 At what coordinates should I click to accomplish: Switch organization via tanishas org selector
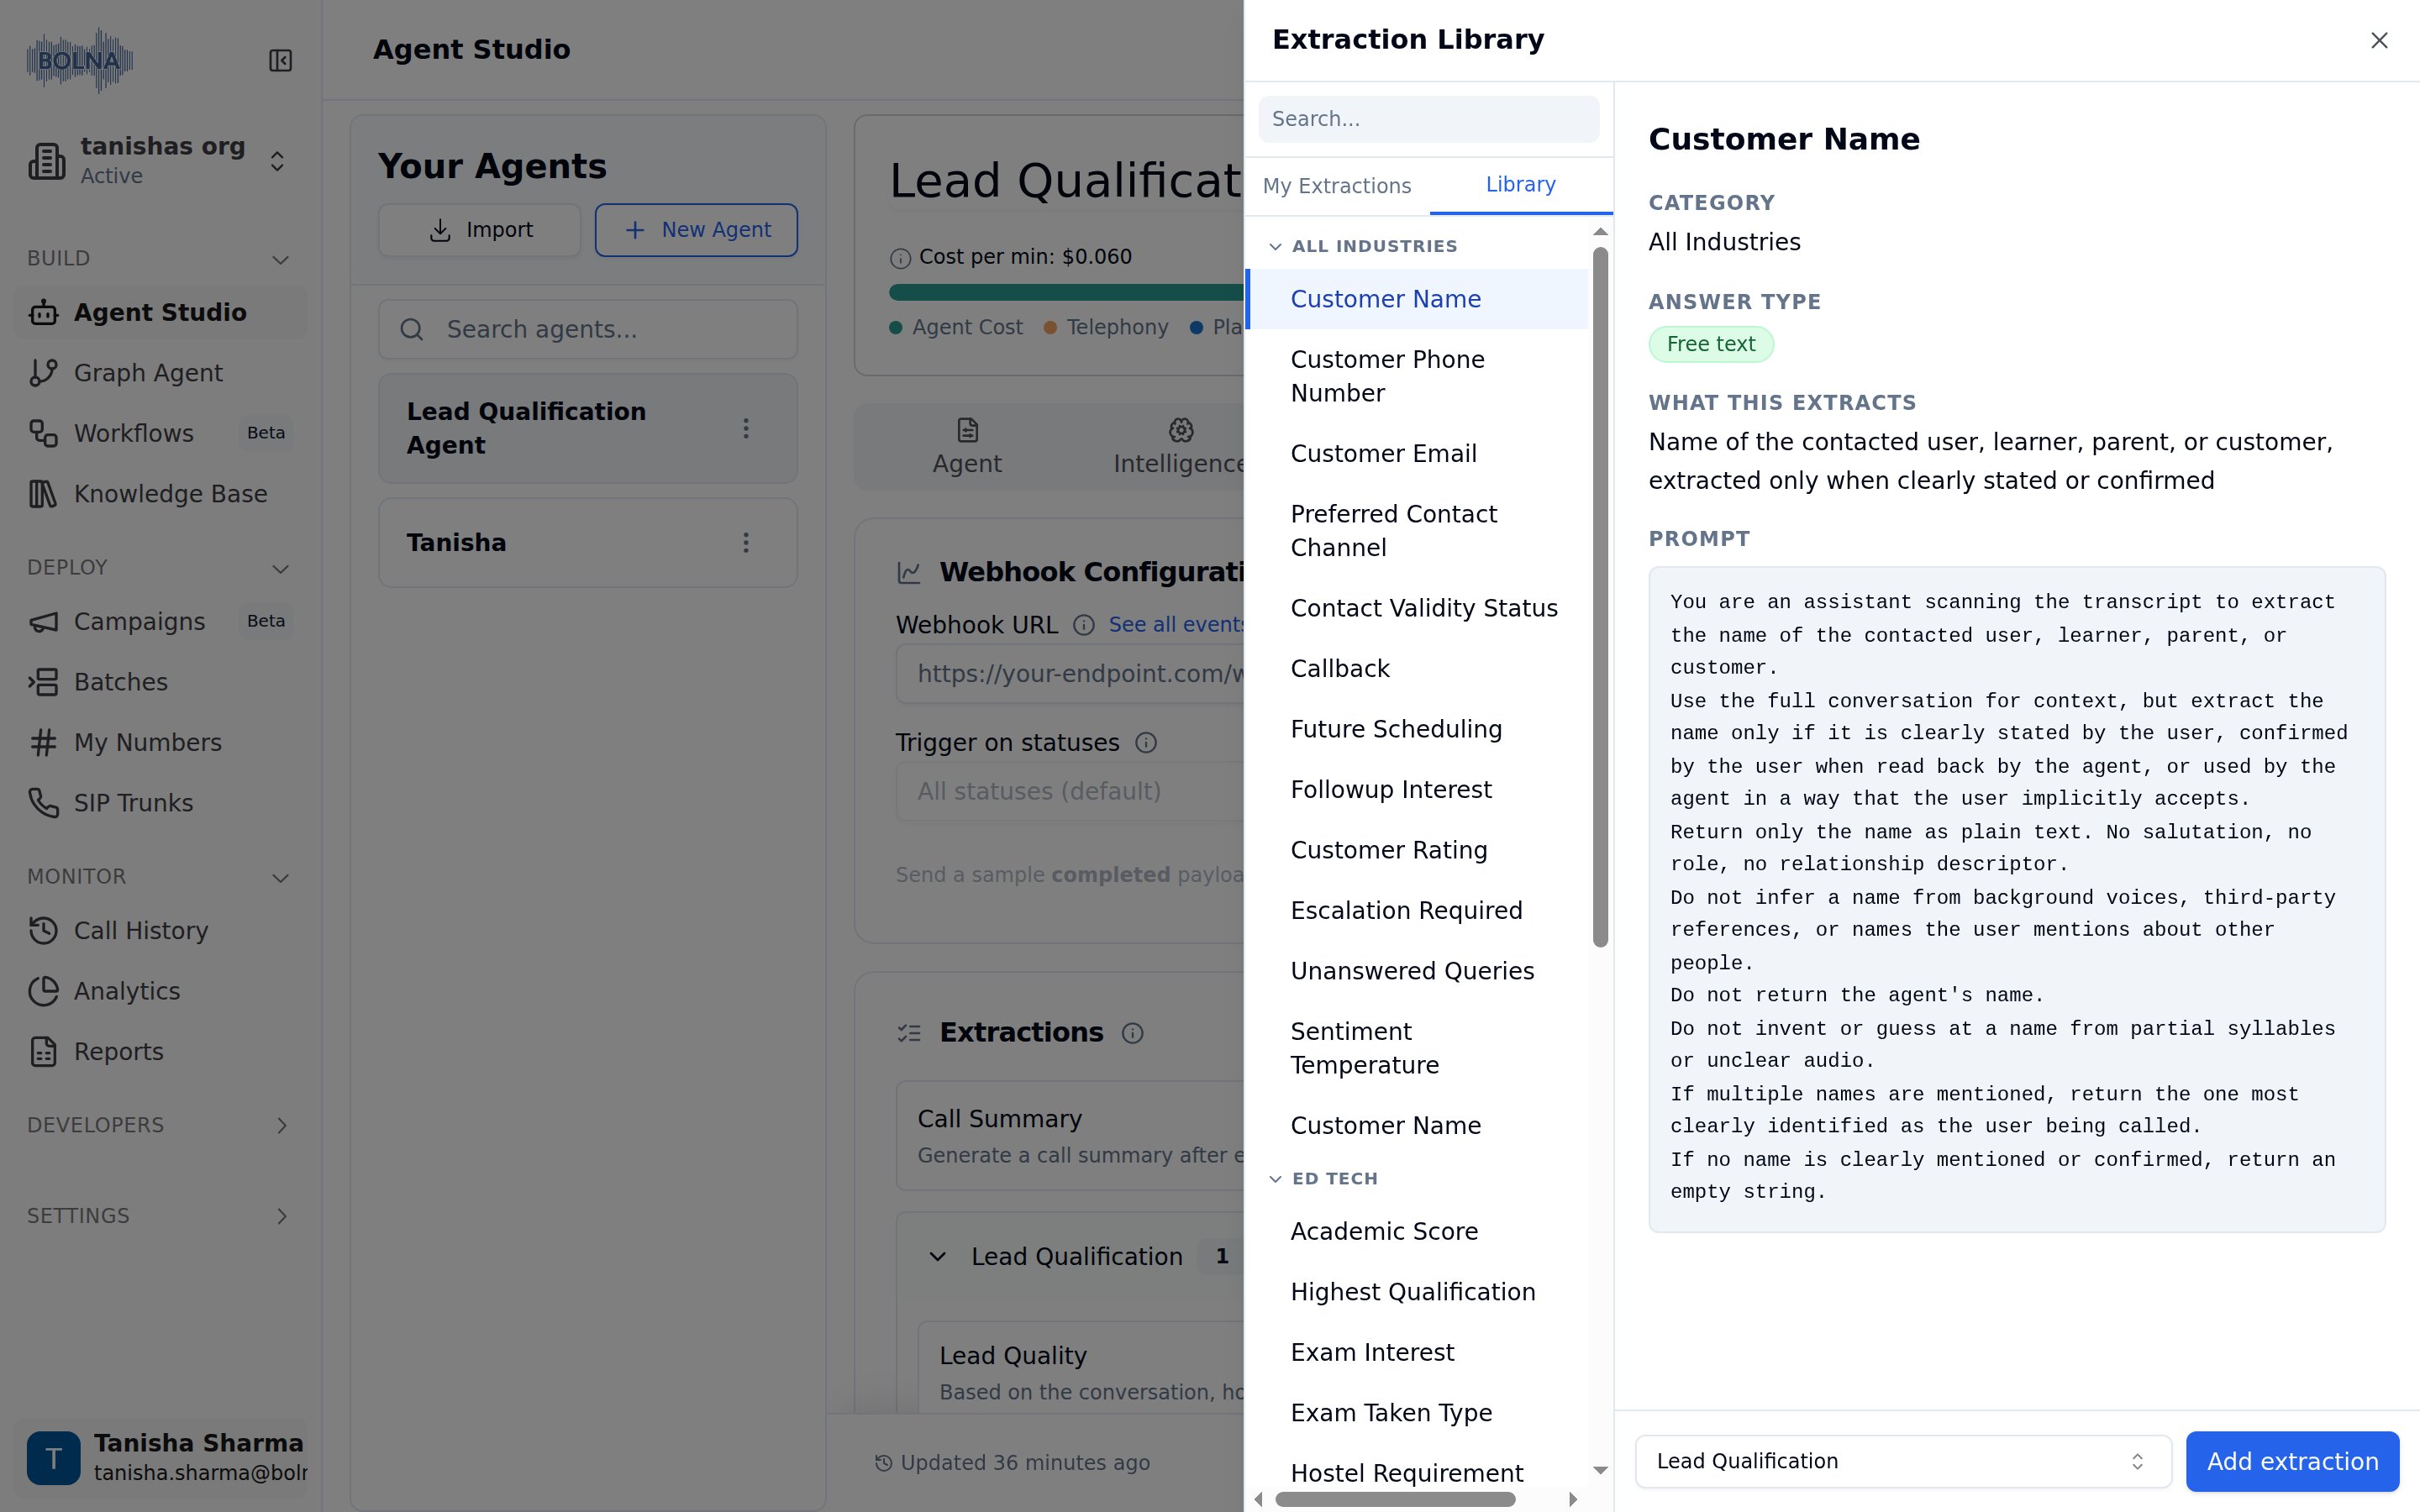160,161
